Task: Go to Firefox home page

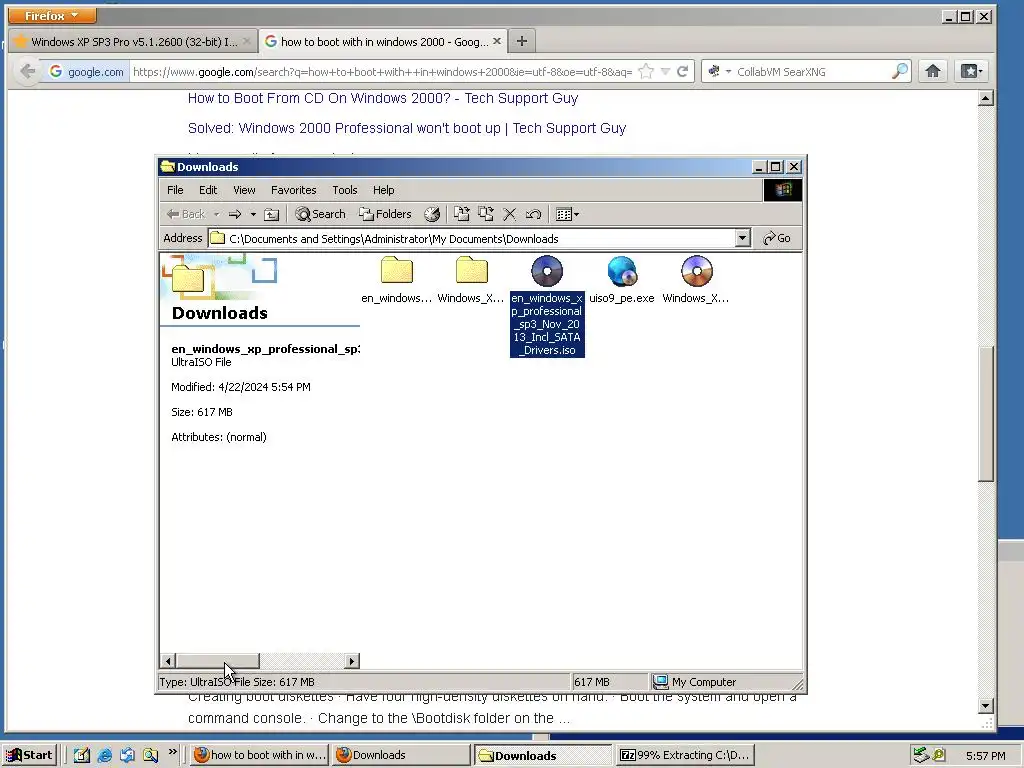Action: click(933, 71)
